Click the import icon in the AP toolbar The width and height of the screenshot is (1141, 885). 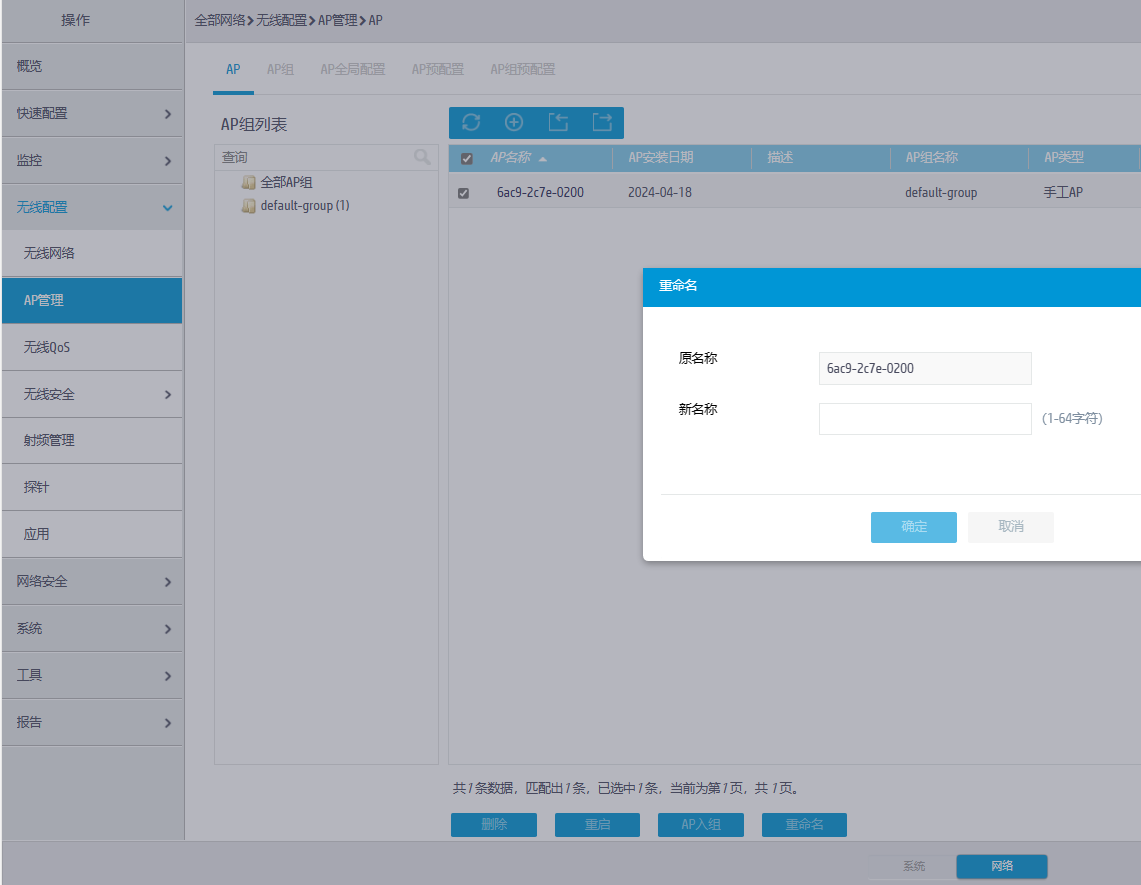click(558, 122)
